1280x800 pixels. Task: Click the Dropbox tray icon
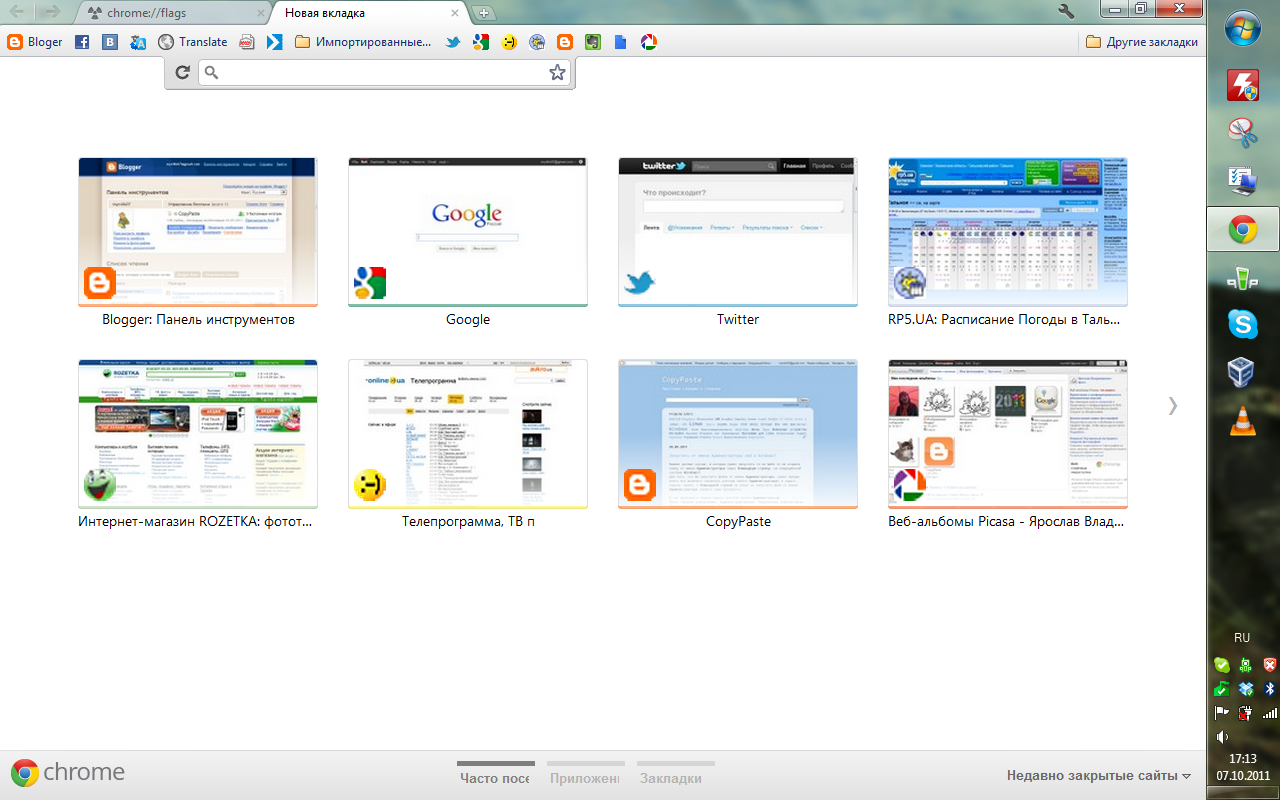pyautogui.click(x=1246, y=688)
